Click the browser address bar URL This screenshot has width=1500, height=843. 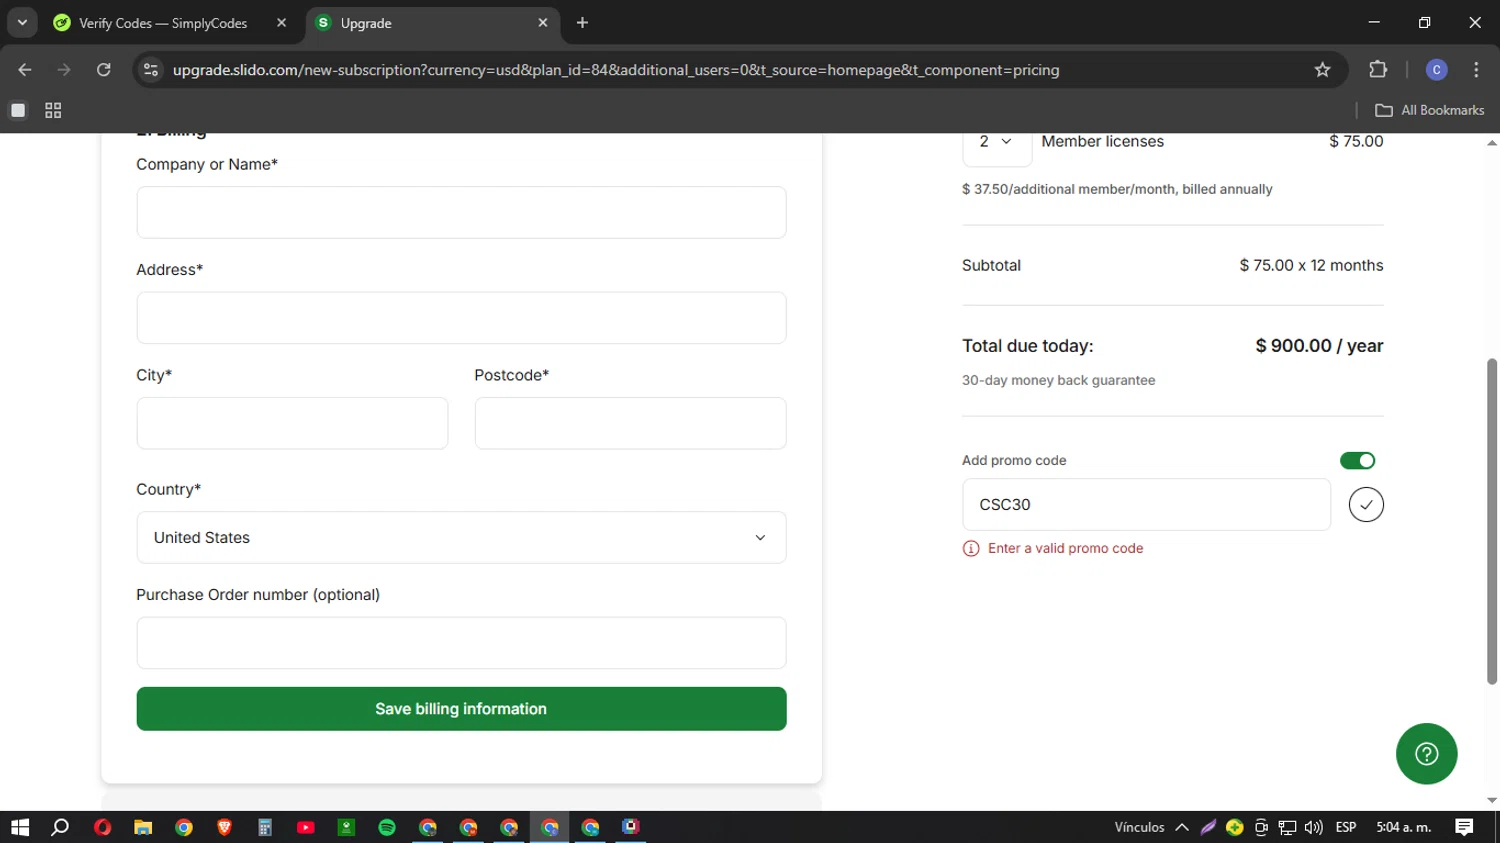click(x=616, y=70)
